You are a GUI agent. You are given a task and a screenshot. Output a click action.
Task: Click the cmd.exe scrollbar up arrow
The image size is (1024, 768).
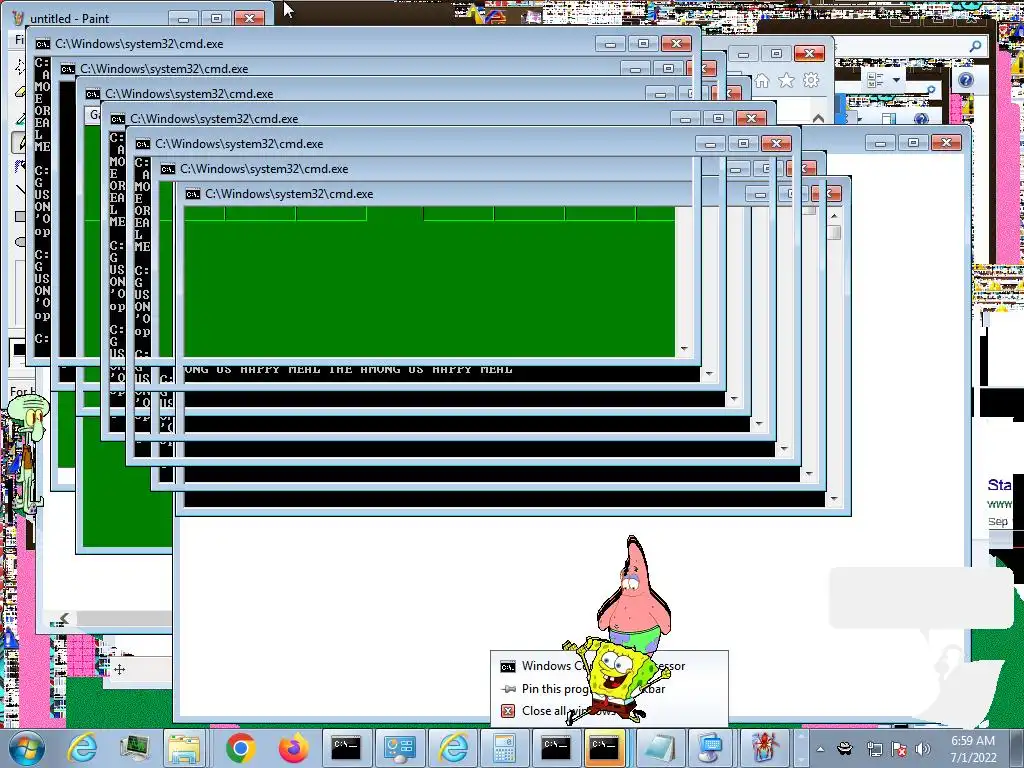[x=834, y=216]
